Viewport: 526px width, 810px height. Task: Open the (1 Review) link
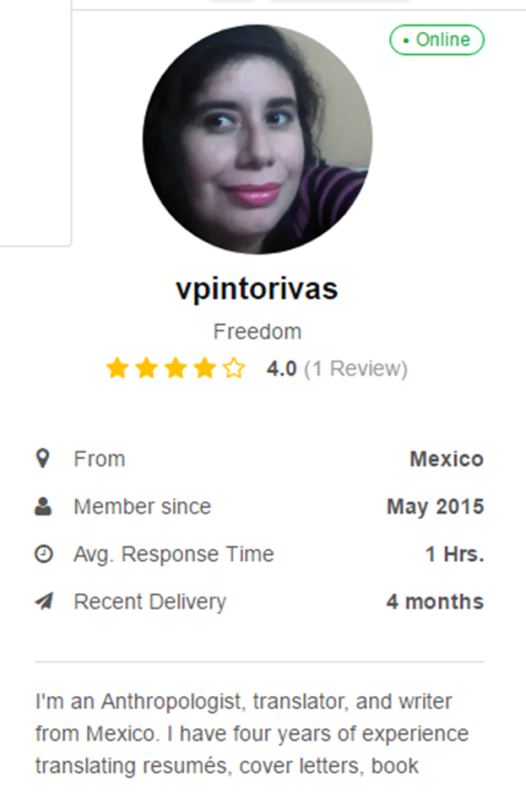[356, 369]
